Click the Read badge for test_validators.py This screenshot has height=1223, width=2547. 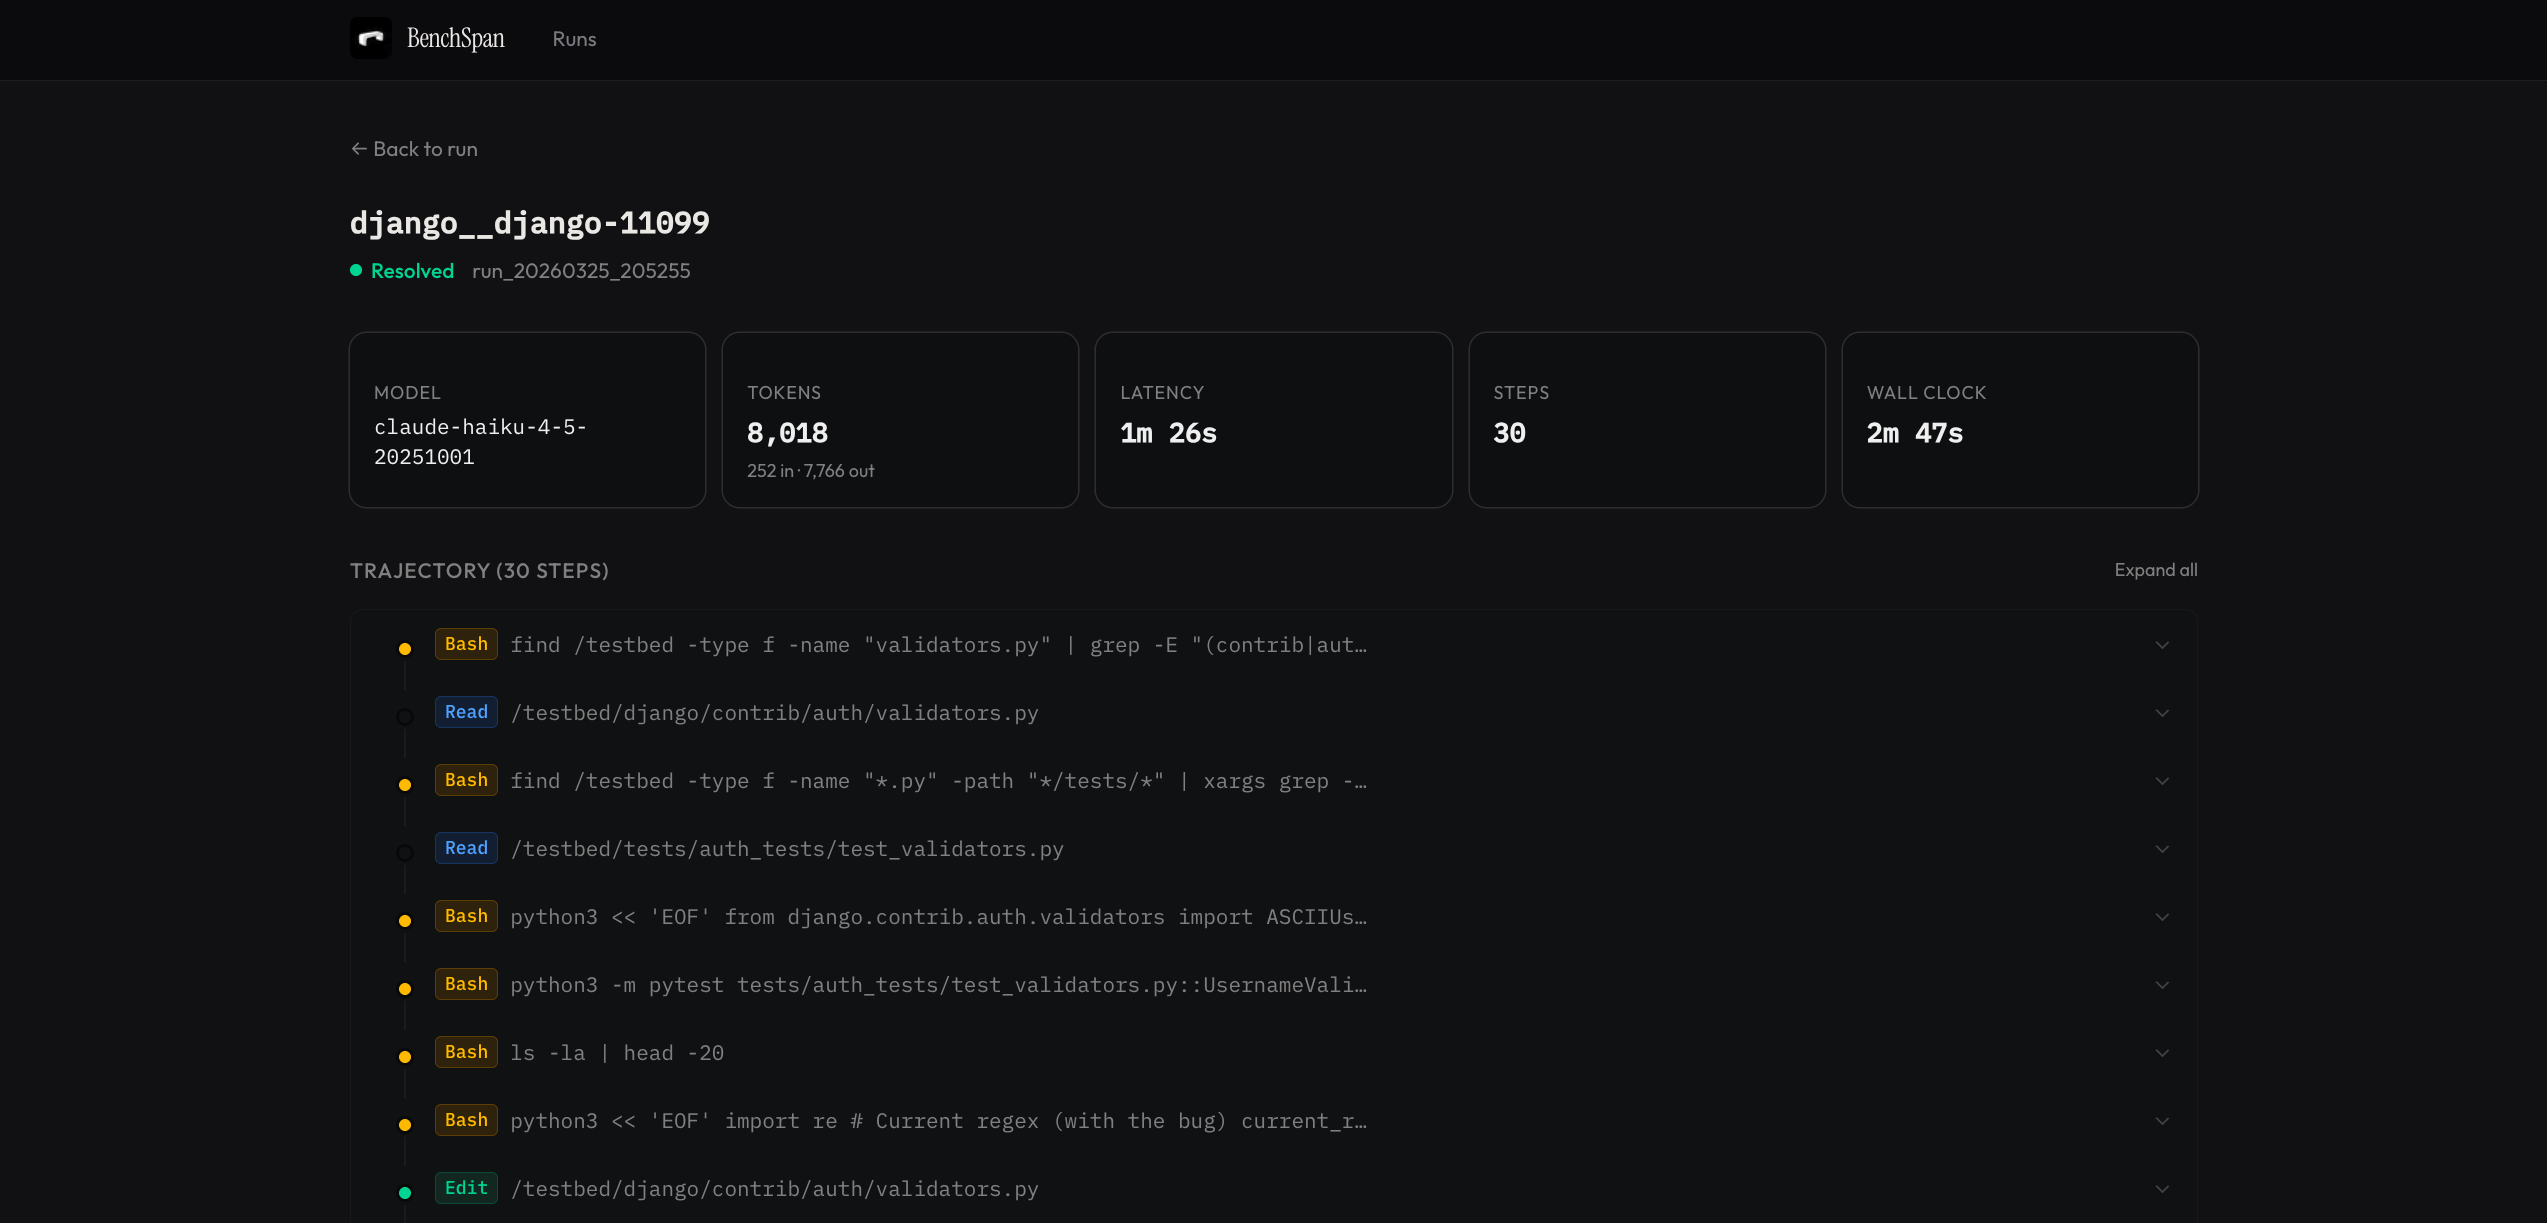[466, 848]
